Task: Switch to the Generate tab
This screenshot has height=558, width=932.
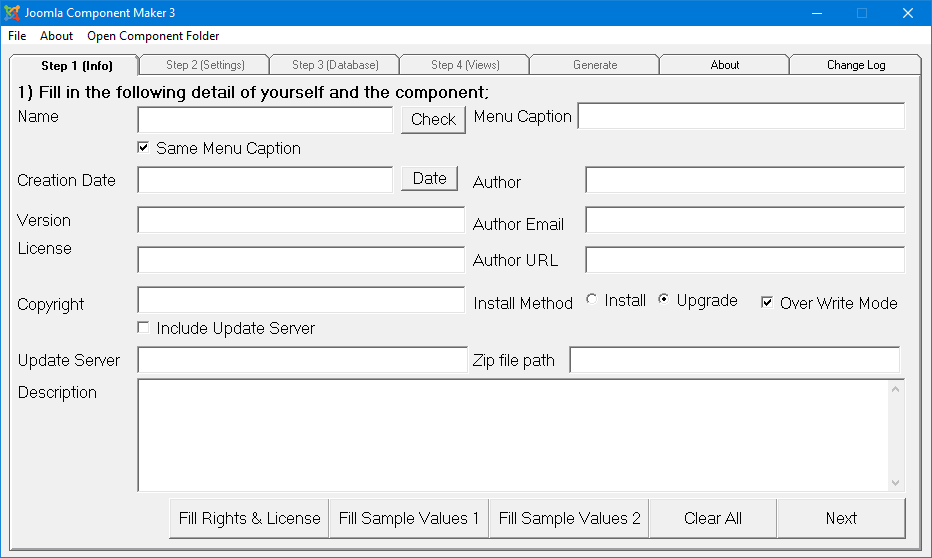Action: click(x=594, y=65)
